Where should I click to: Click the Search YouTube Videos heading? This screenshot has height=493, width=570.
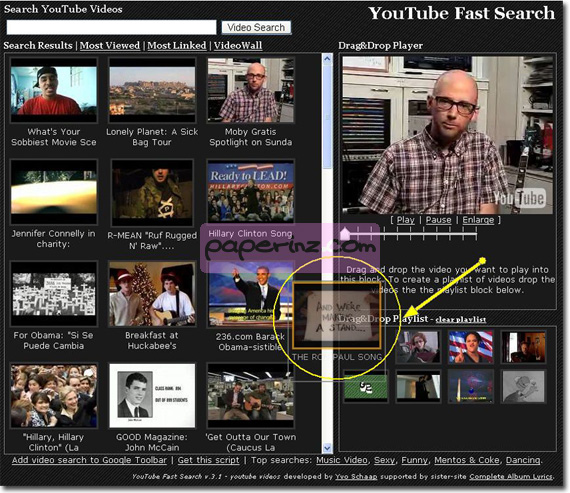coord(63,9)
